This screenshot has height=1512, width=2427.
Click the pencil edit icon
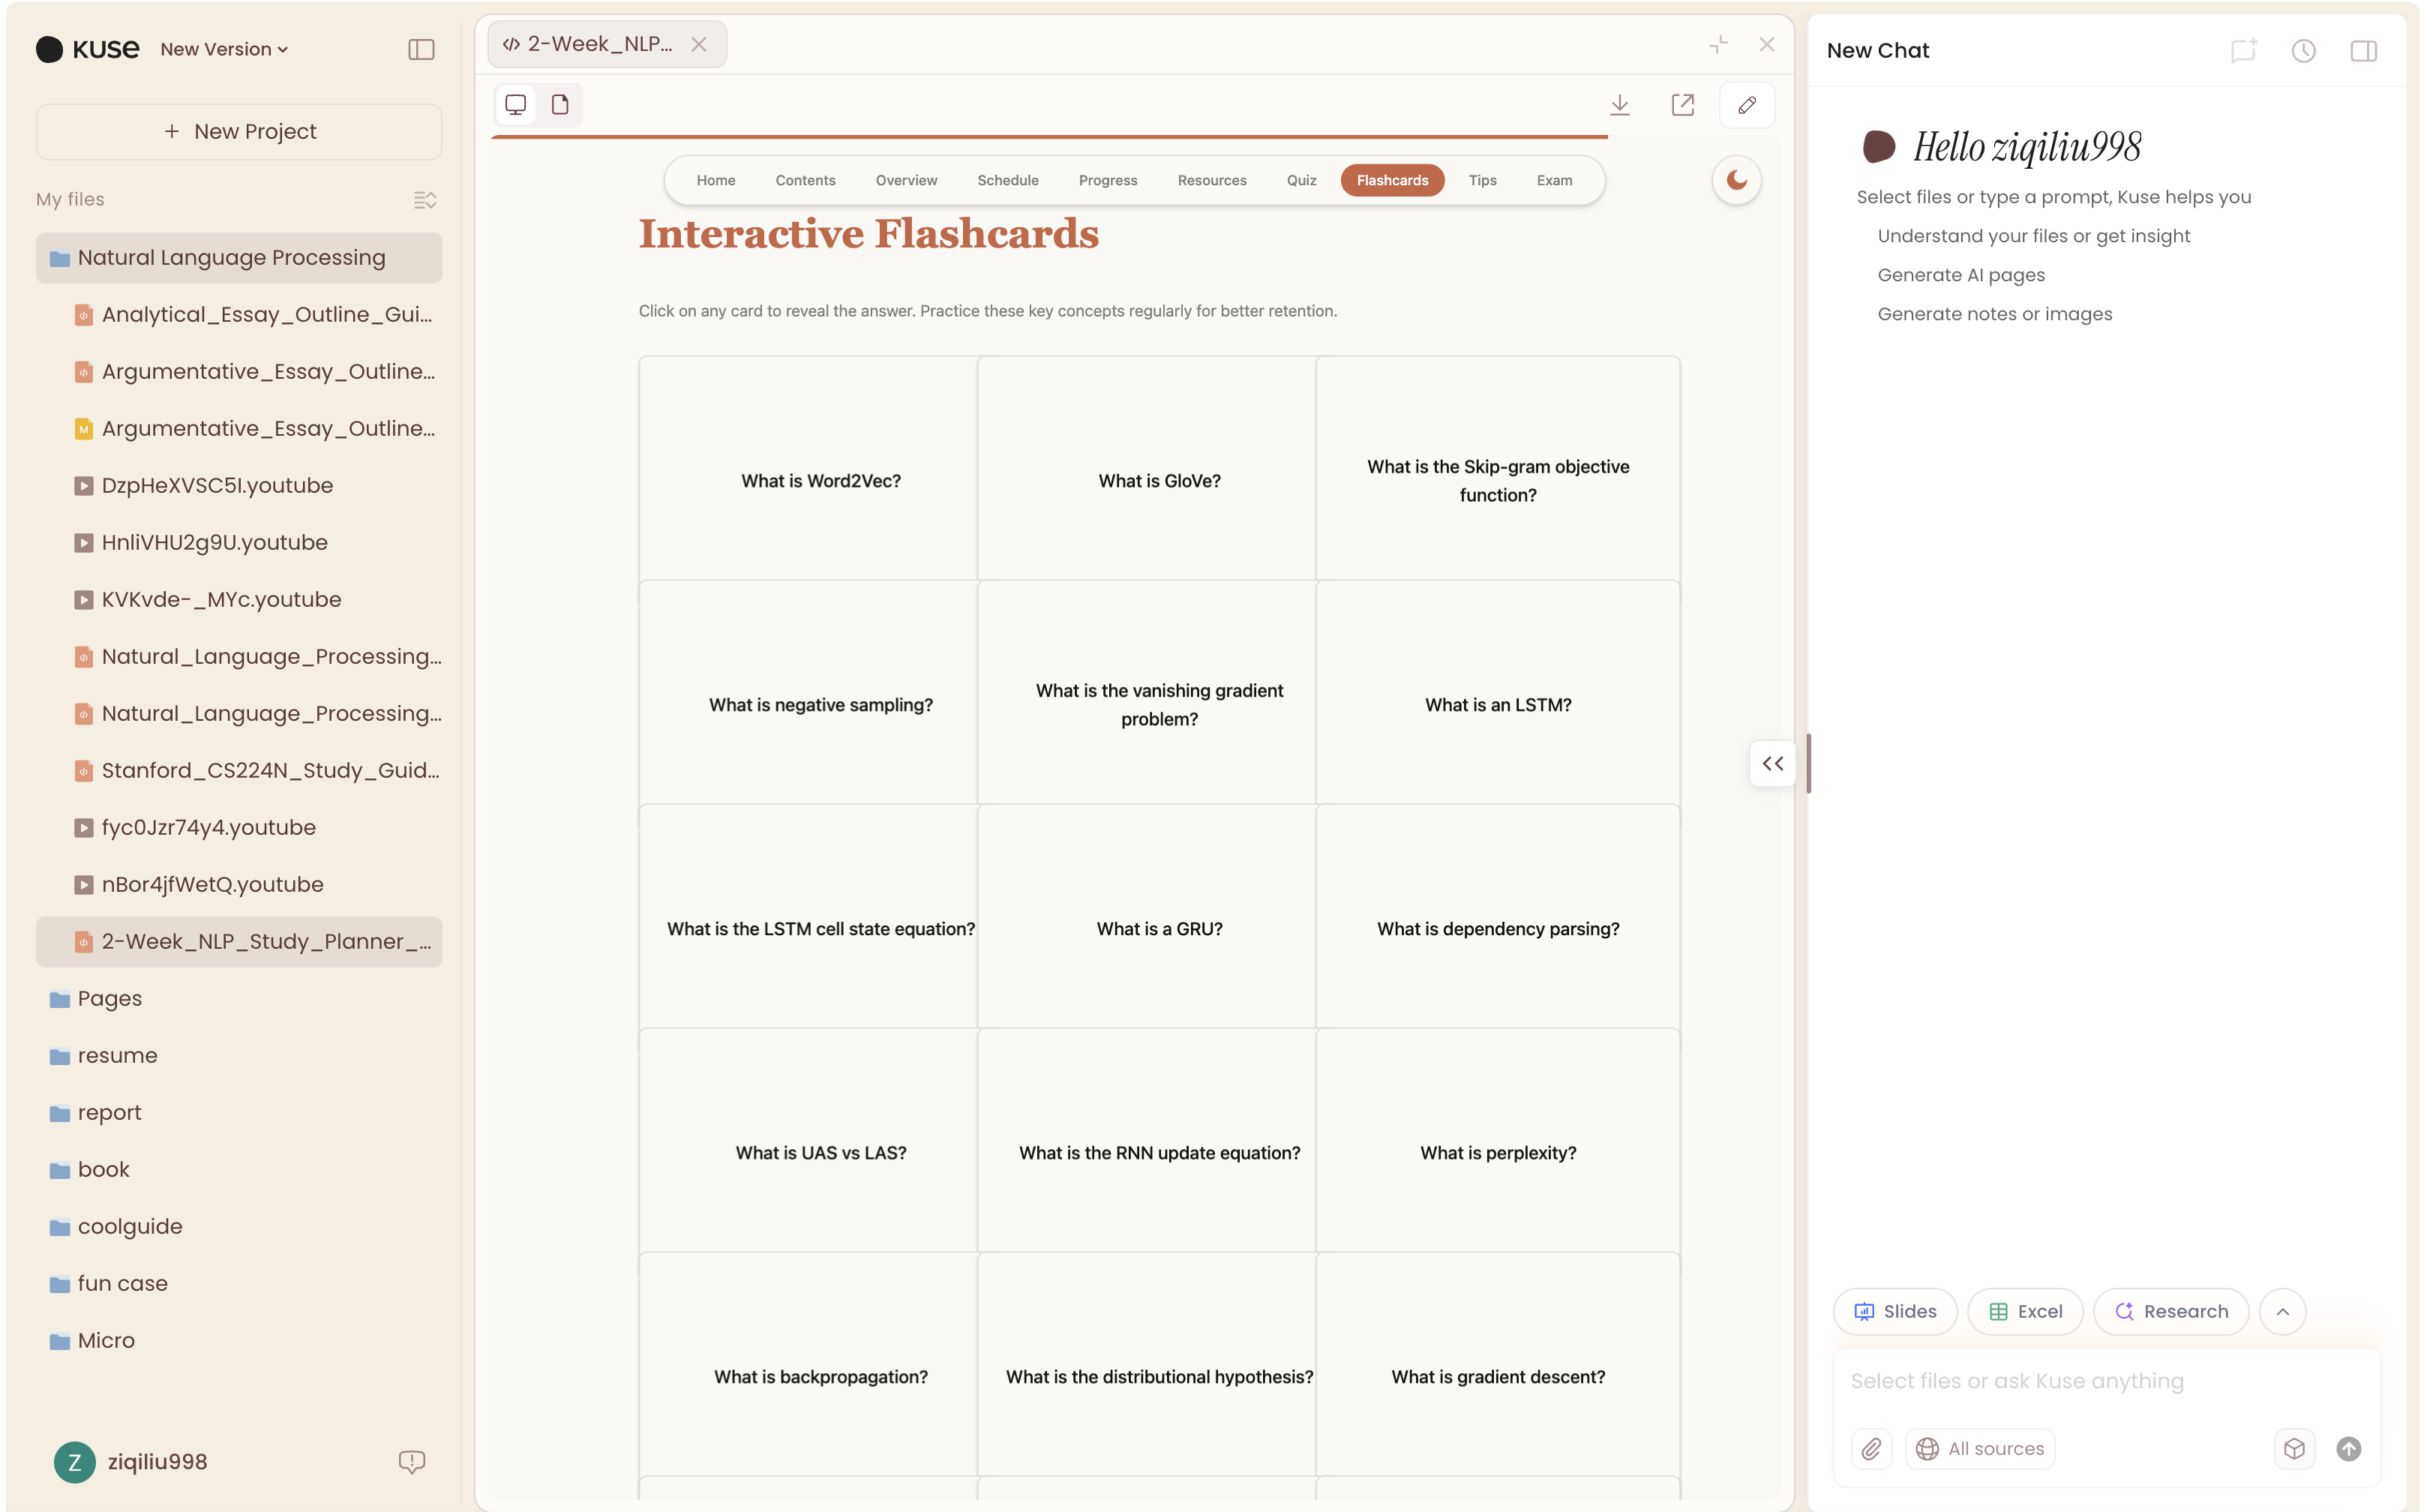click(x=1747, y=105)
